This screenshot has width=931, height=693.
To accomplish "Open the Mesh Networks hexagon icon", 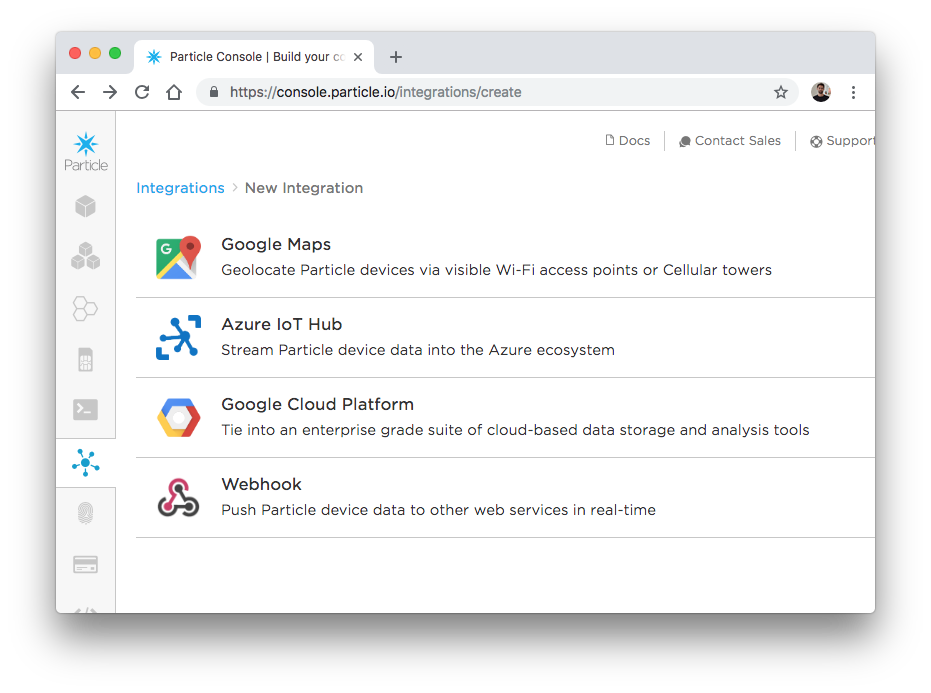I will (x=86, y=308).
